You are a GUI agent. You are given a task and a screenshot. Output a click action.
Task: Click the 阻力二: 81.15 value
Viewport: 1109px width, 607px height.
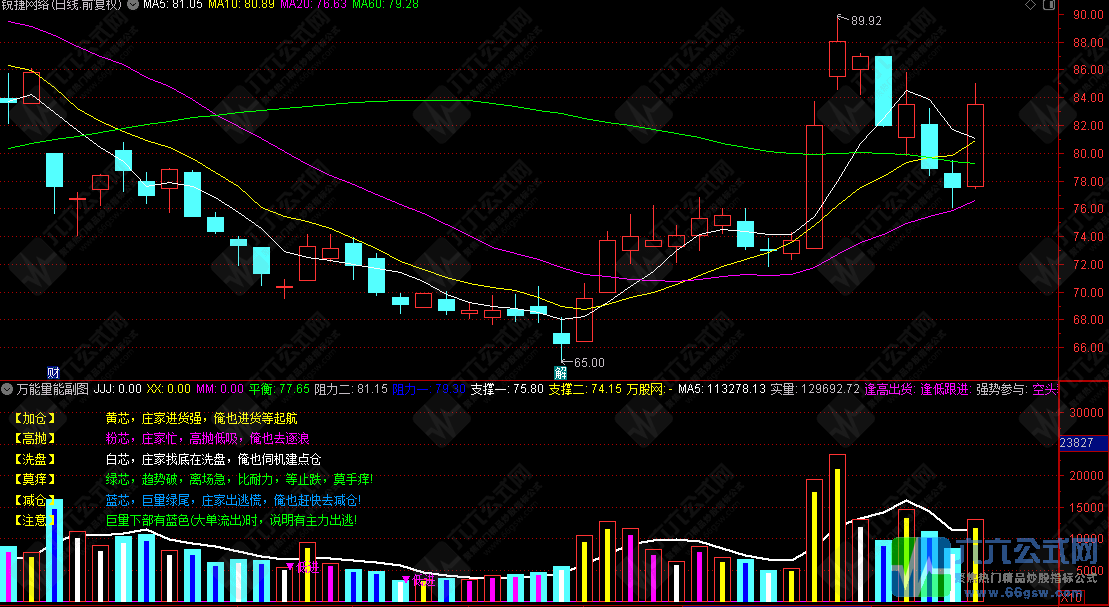[351, 389]
